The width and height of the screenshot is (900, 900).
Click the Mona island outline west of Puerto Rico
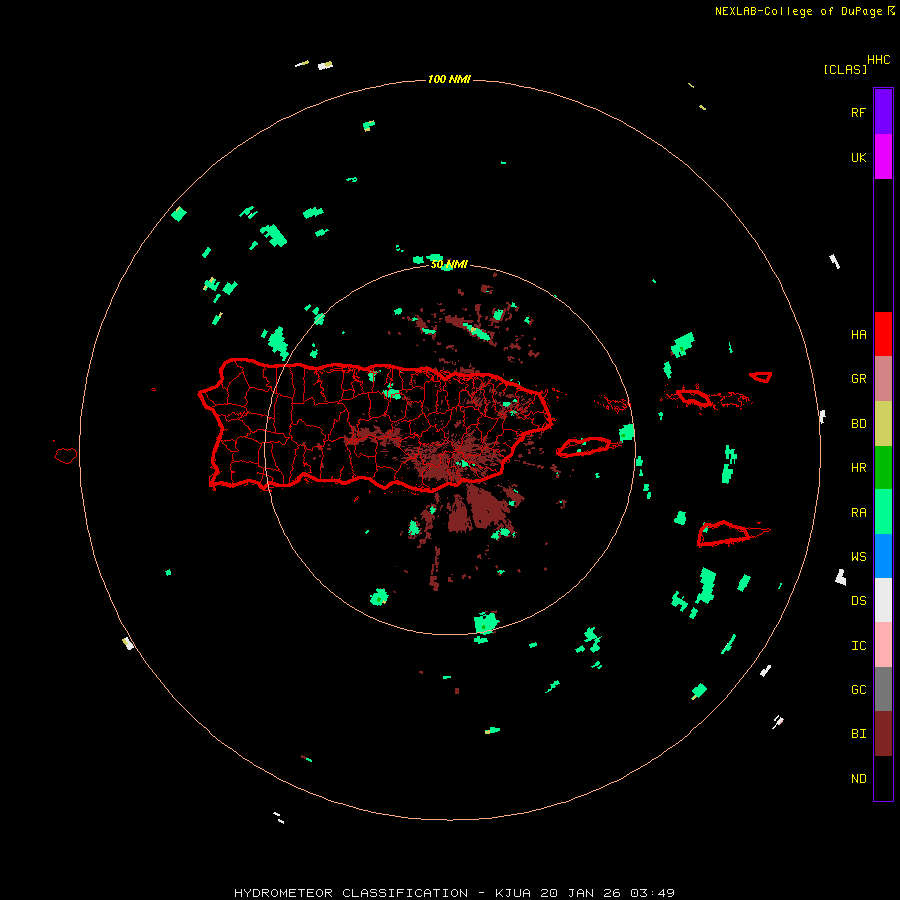click(x=66, y=455)
